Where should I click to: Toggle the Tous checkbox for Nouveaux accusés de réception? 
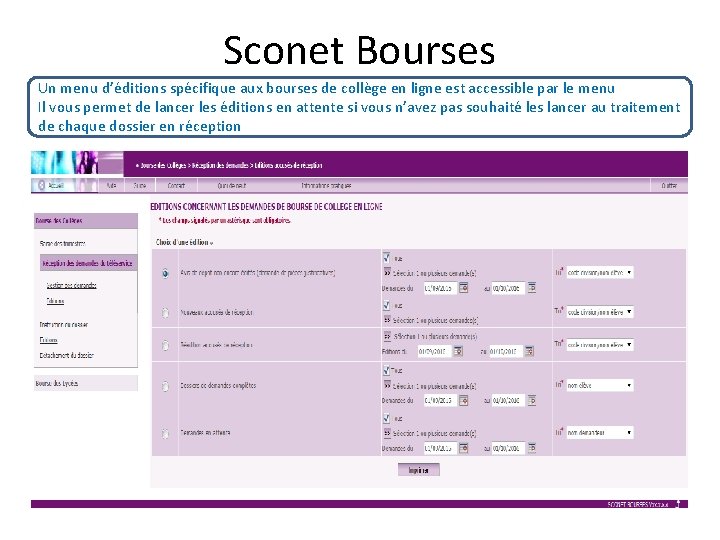click(387, 305)
